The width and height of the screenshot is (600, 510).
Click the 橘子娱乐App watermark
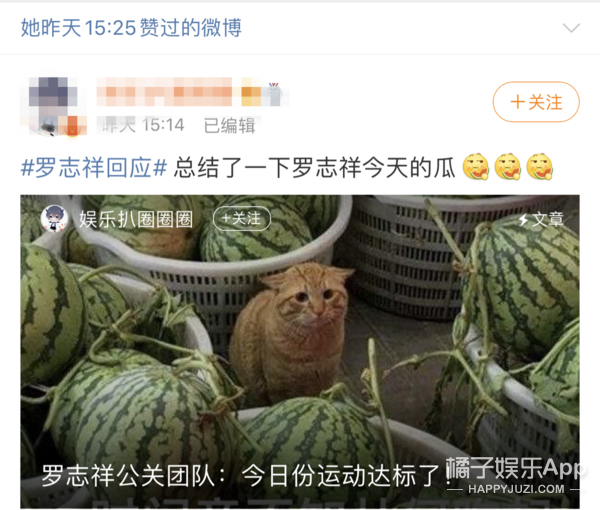(516, 474)
